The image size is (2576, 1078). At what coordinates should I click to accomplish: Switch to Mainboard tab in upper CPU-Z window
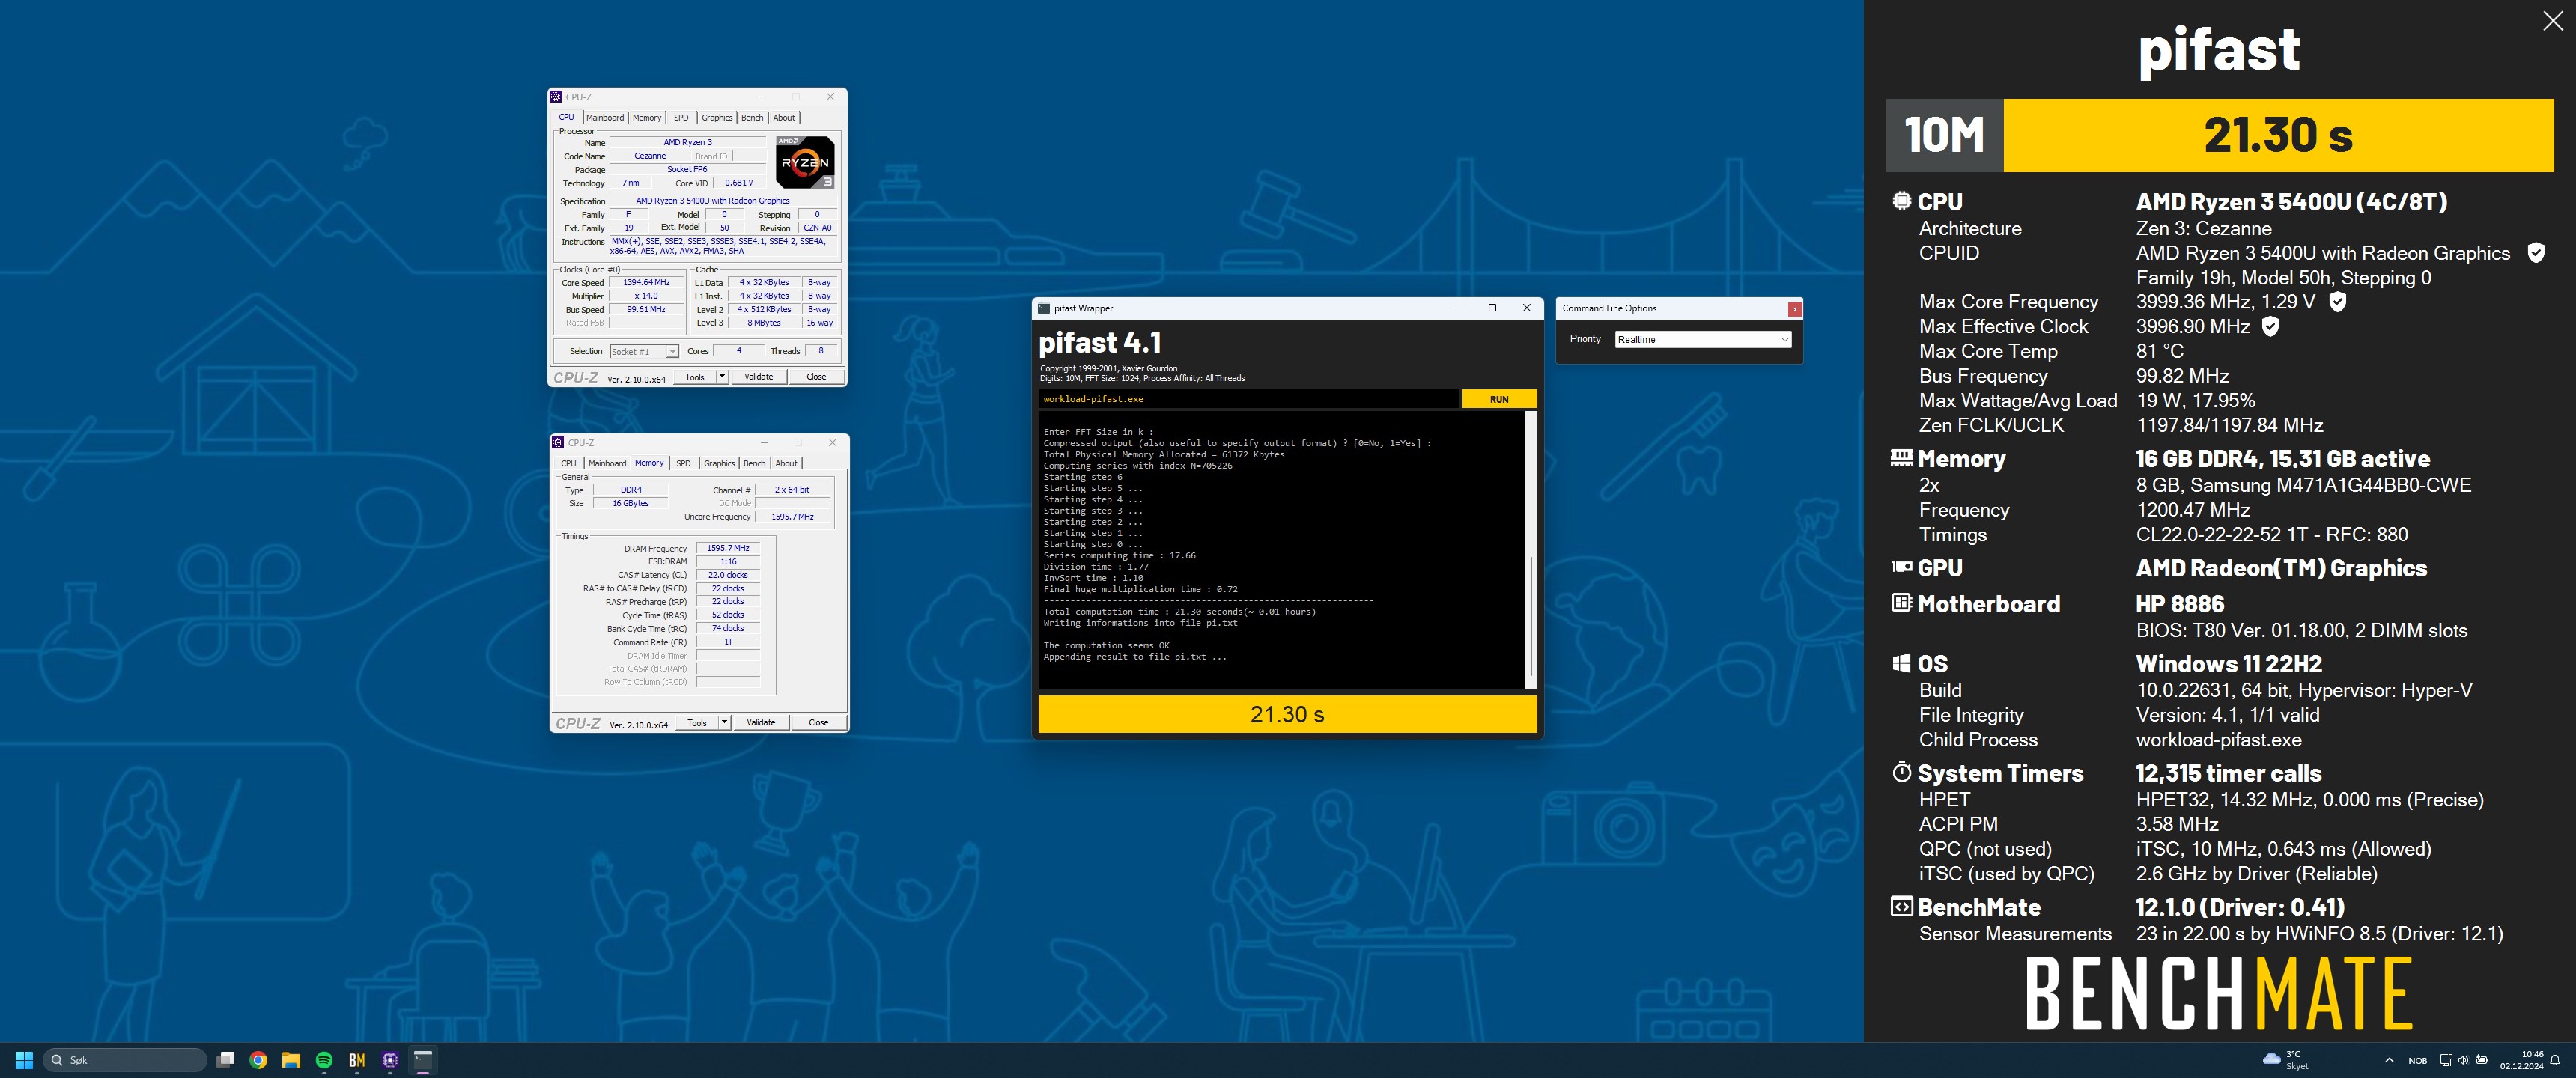click(x=605, y=117)
